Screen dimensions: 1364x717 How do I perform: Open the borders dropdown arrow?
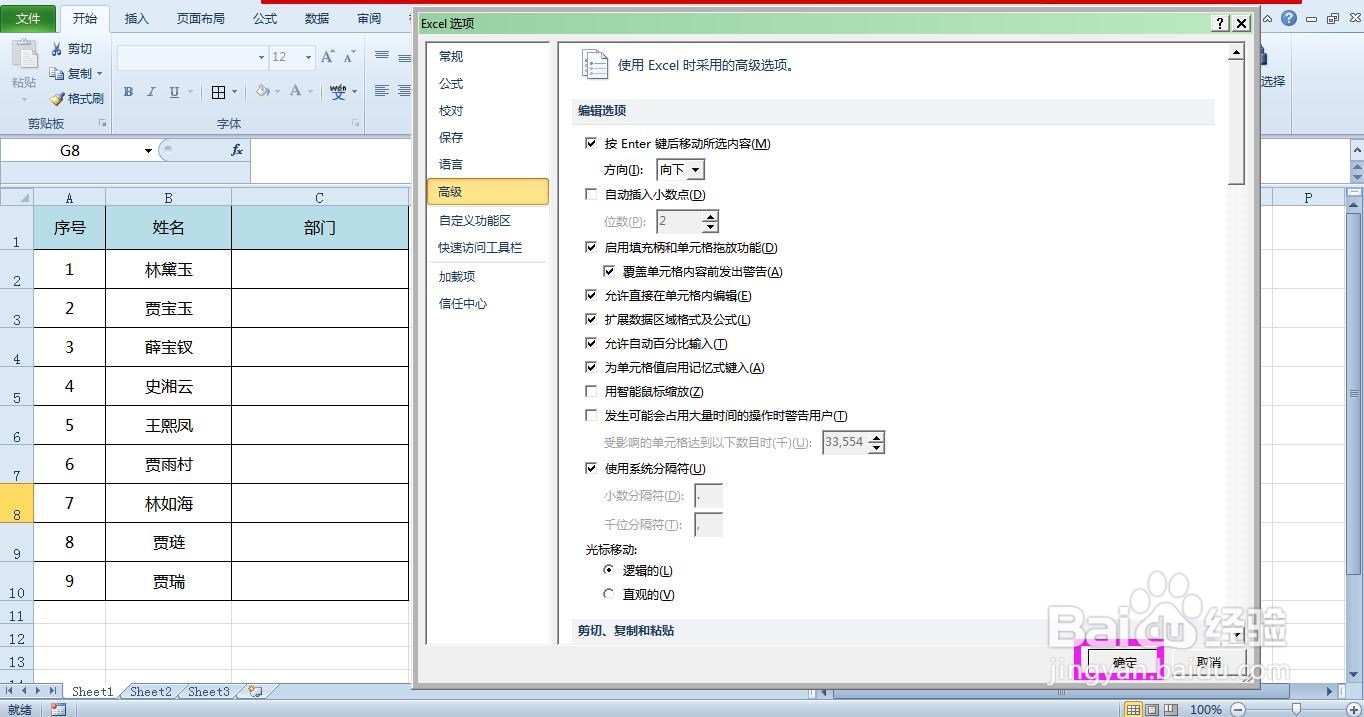[234, 92]
